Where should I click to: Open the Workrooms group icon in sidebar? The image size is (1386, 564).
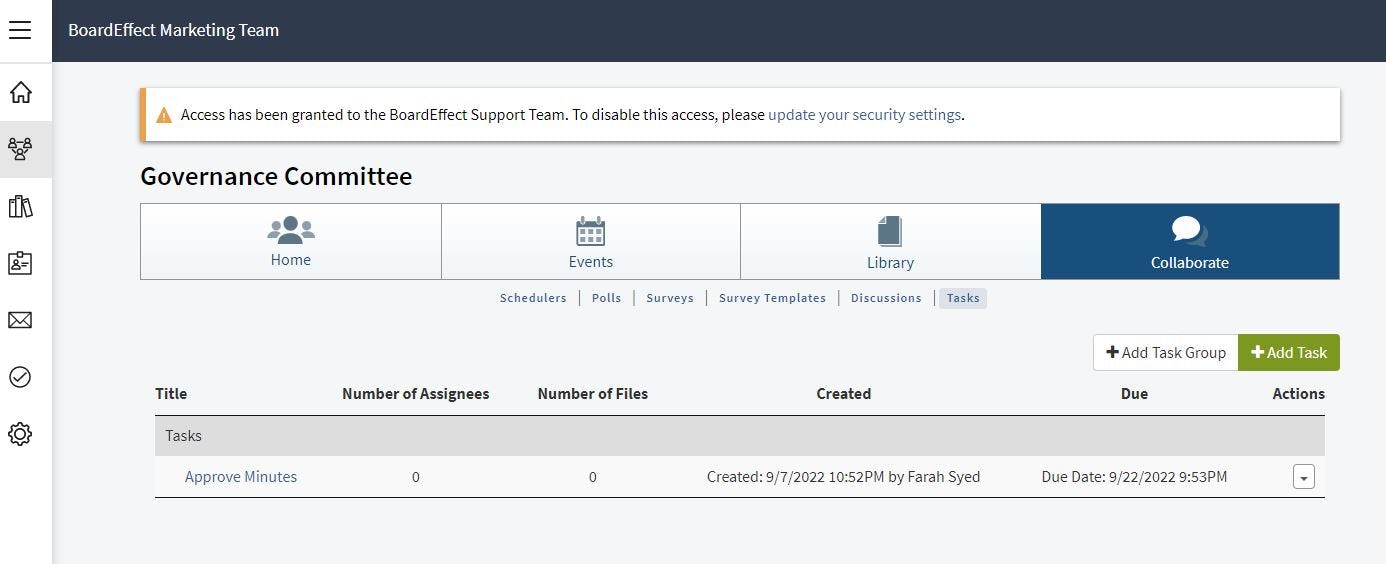point(20,150)
